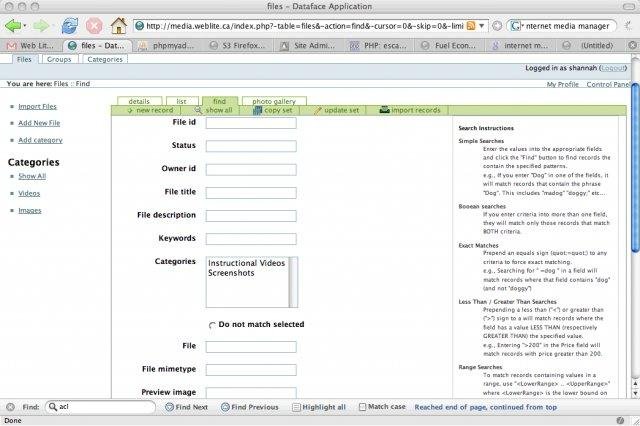
Task: Switch to the S3 Firefox... browser tab
Action: [238, 45]
